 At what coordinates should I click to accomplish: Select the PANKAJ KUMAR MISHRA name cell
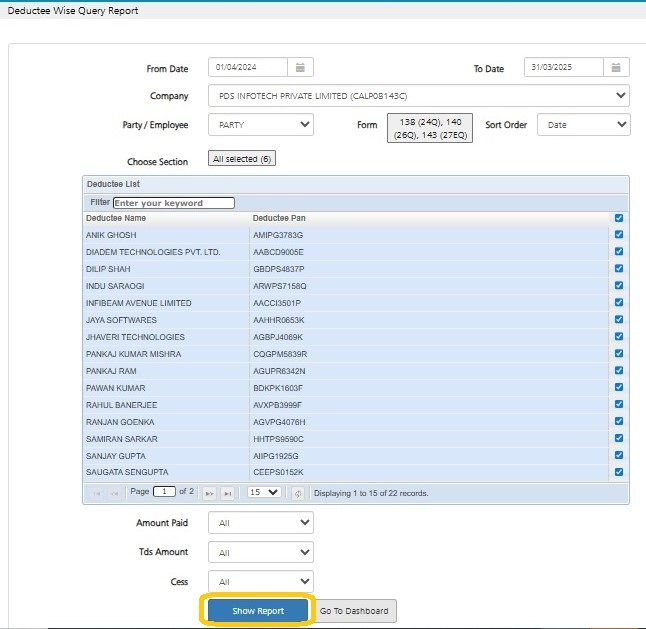pos(166,354)
